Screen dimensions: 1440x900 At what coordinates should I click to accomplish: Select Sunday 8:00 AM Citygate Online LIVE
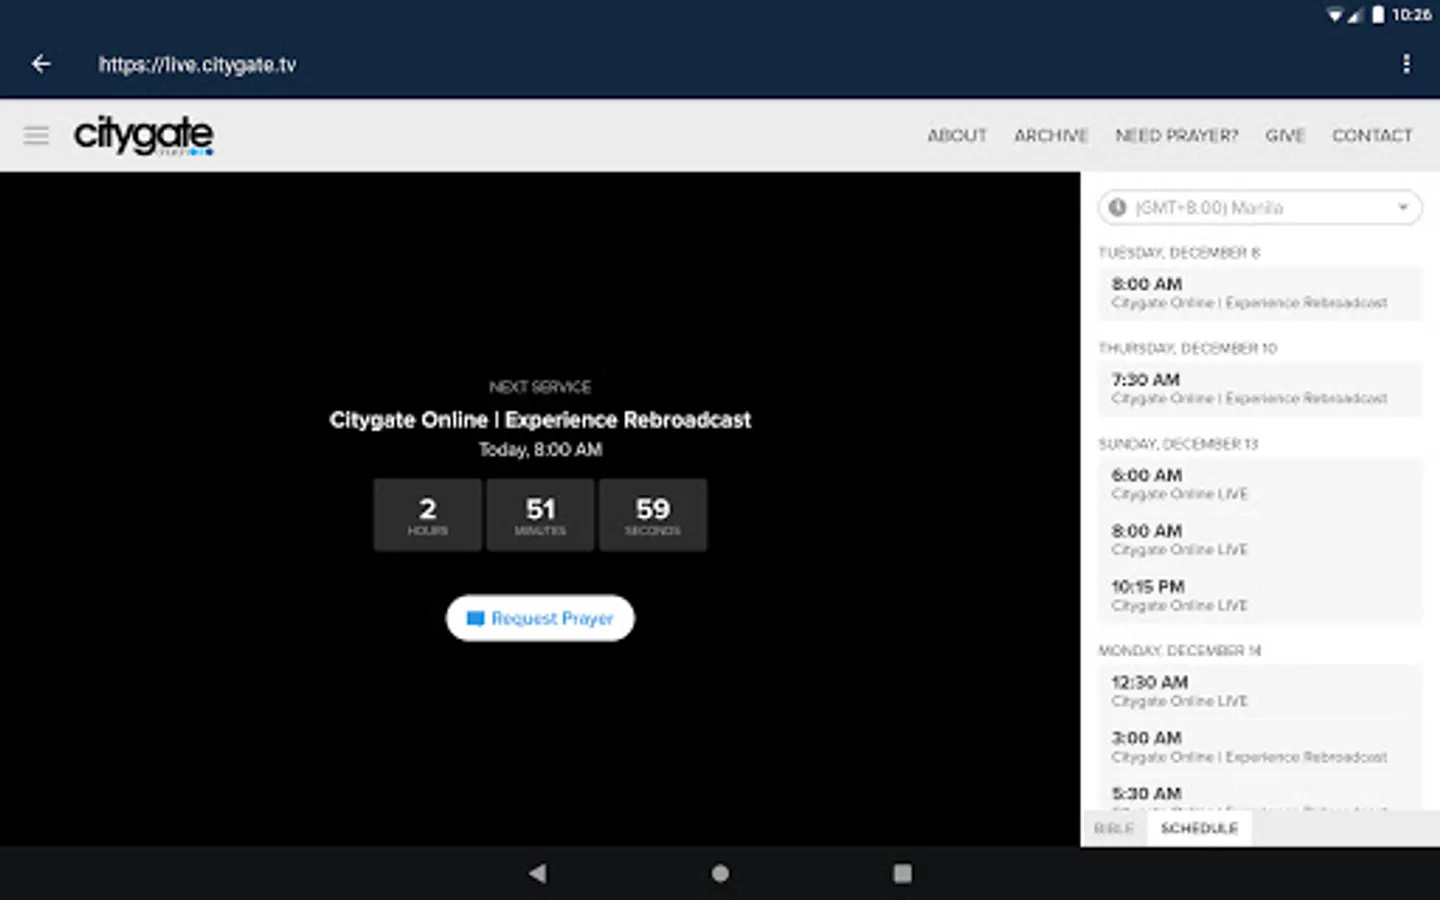pyautogui.click(x=1260, y=540)
